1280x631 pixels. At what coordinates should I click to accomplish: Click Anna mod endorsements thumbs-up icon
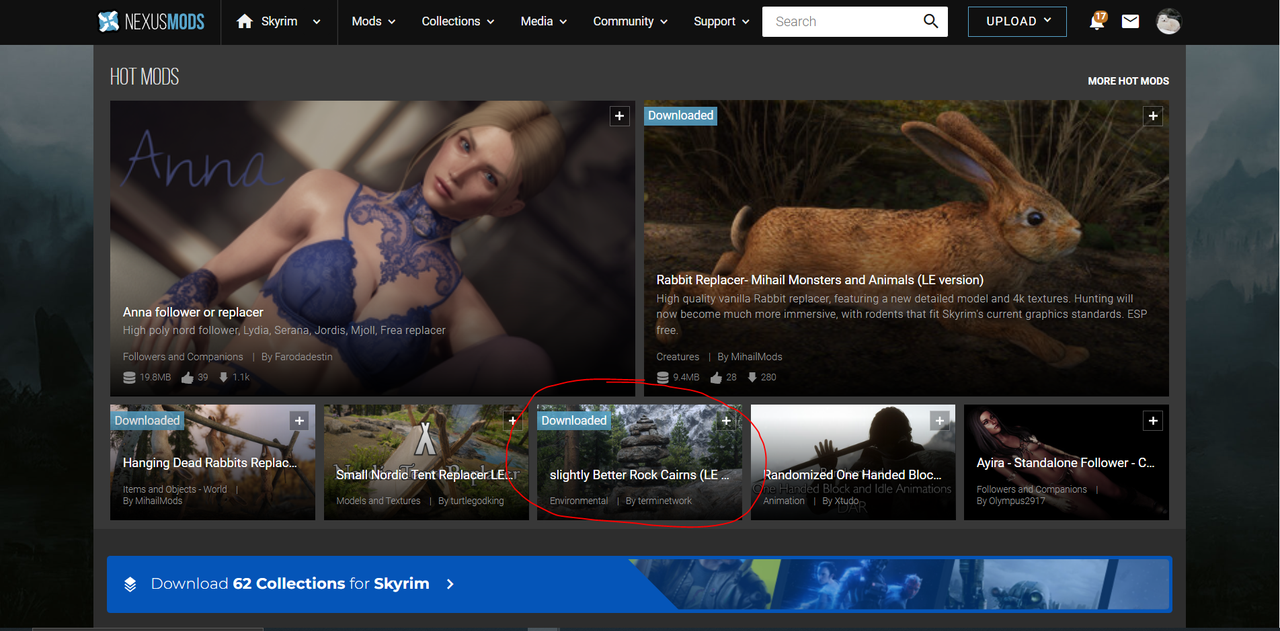click(x=188, y=377)
